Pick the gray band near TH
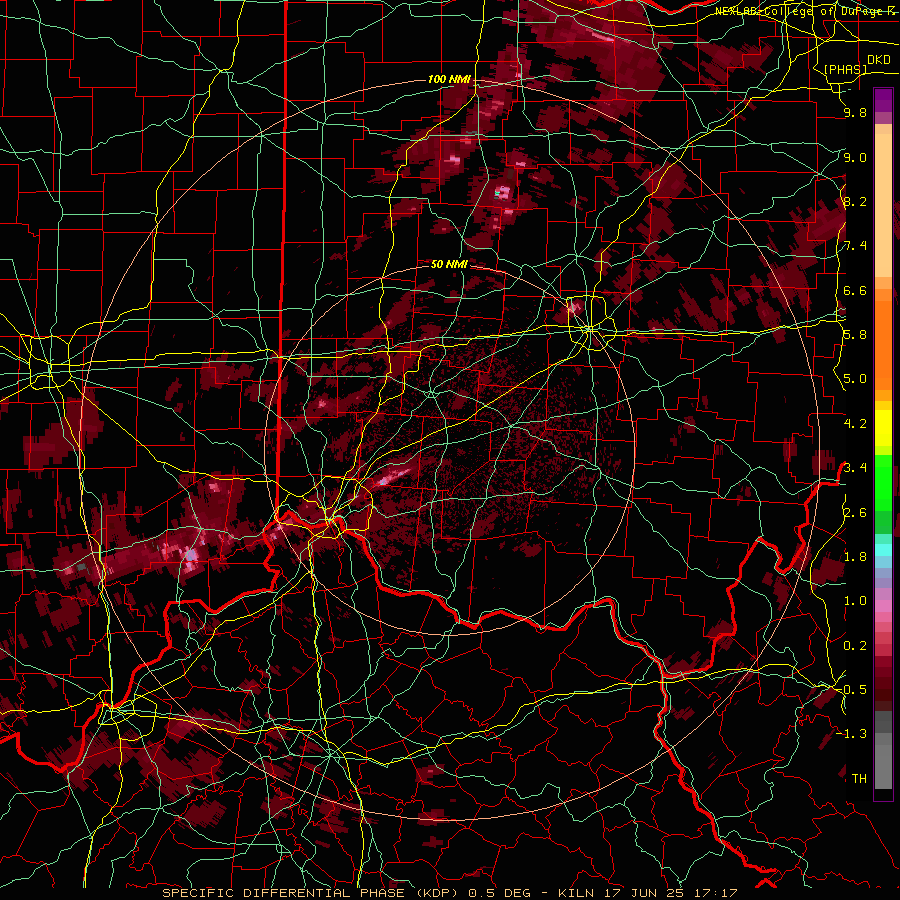The width and height of the screenshot is (900, 900). point(883,766)
